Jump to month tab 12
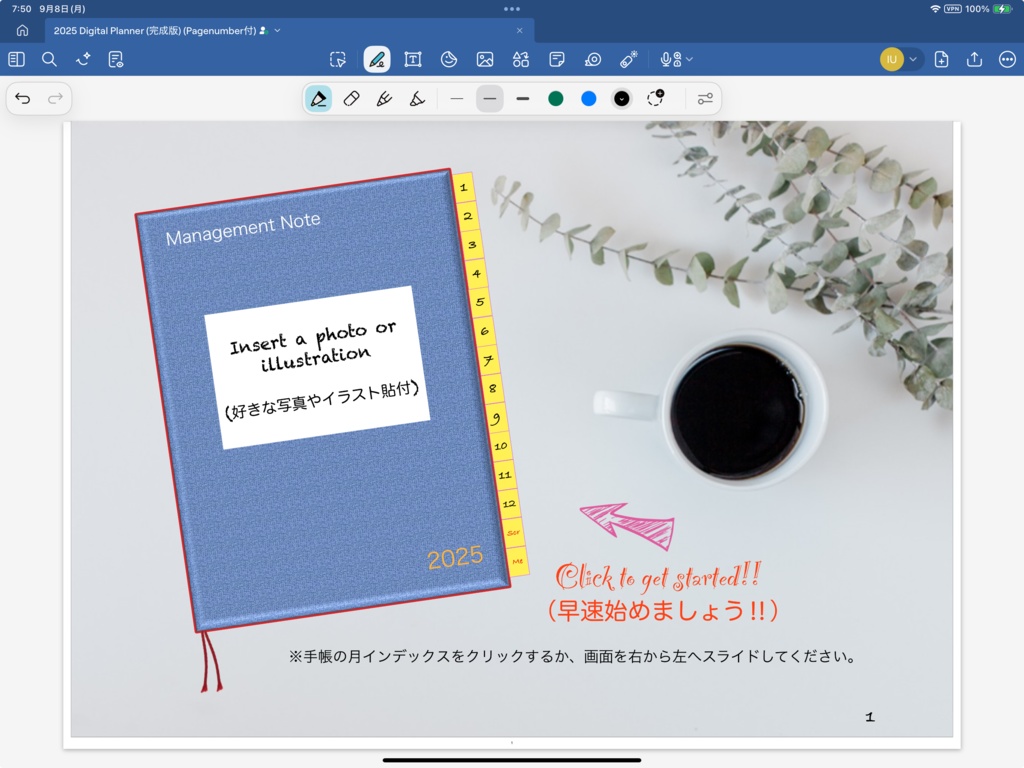This screenshot has width=1024, height=768. tap(509, 504)
